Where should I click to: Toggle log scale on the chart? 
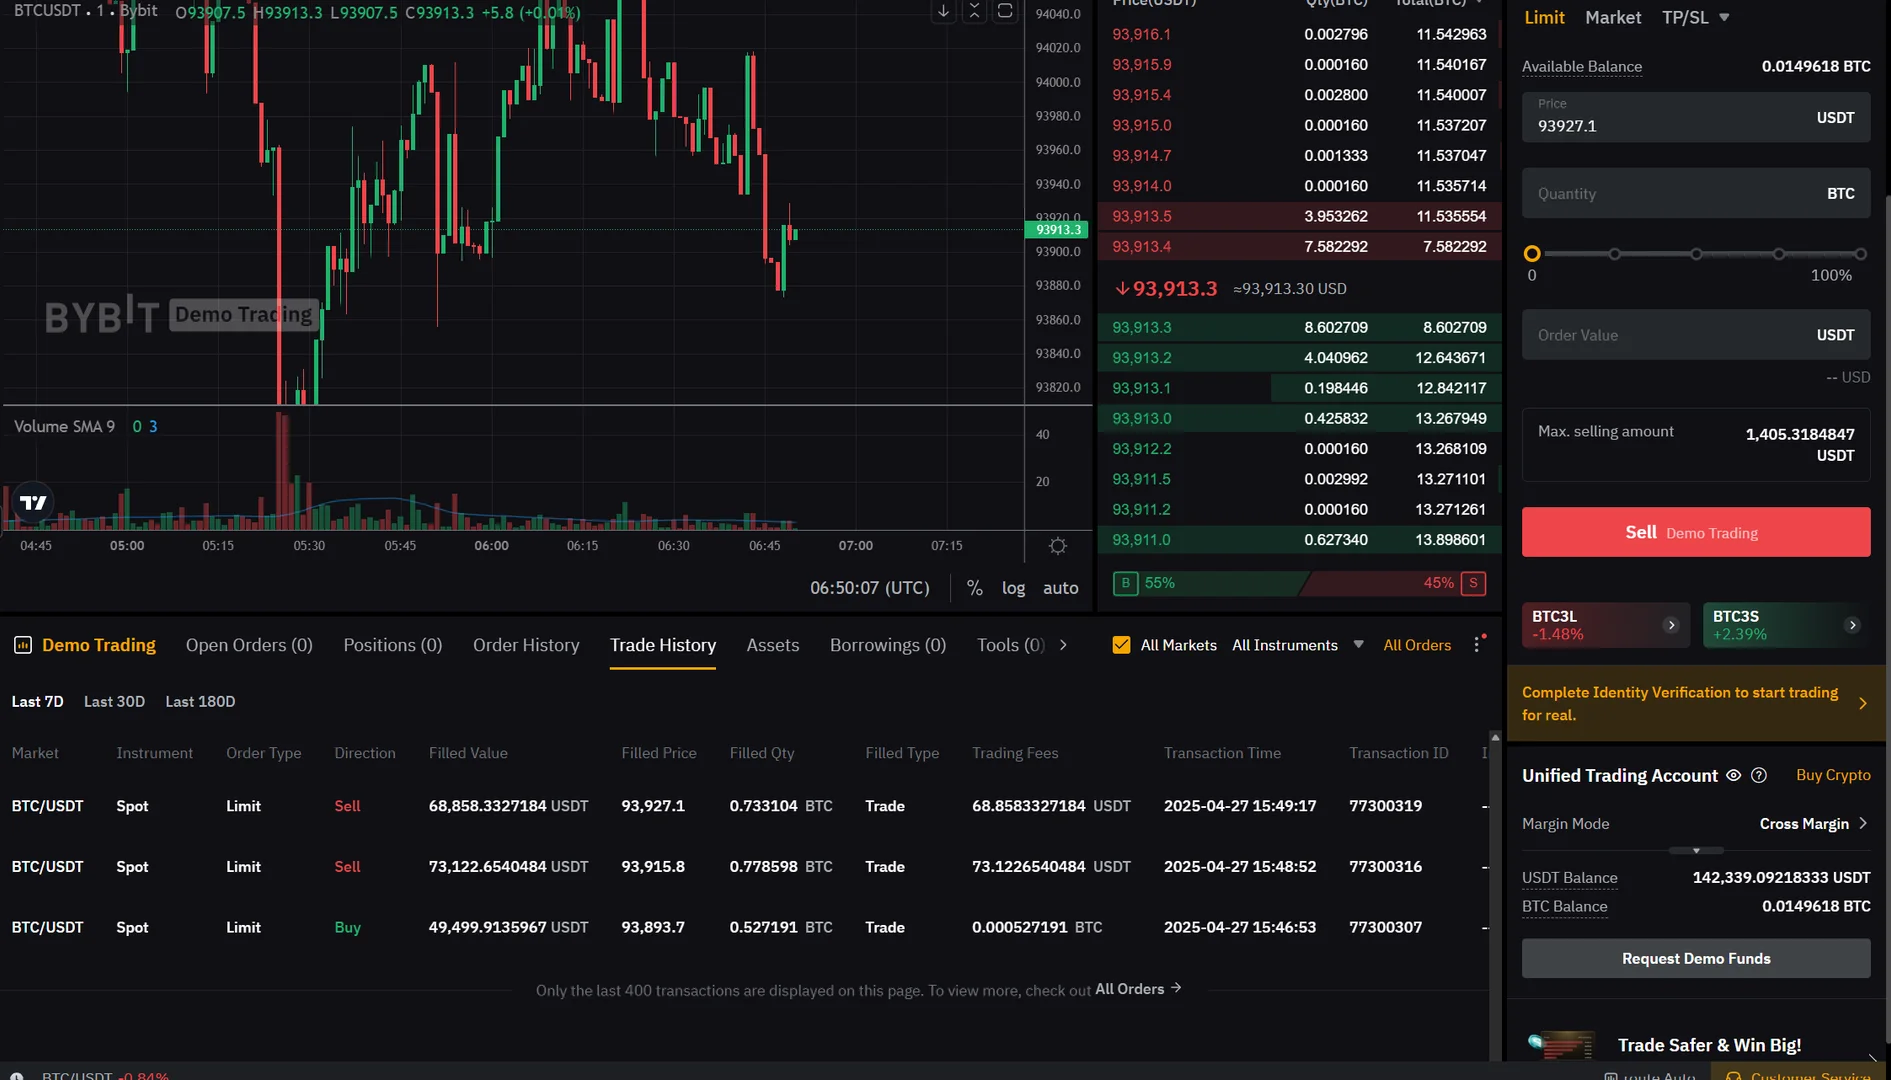1013,588
